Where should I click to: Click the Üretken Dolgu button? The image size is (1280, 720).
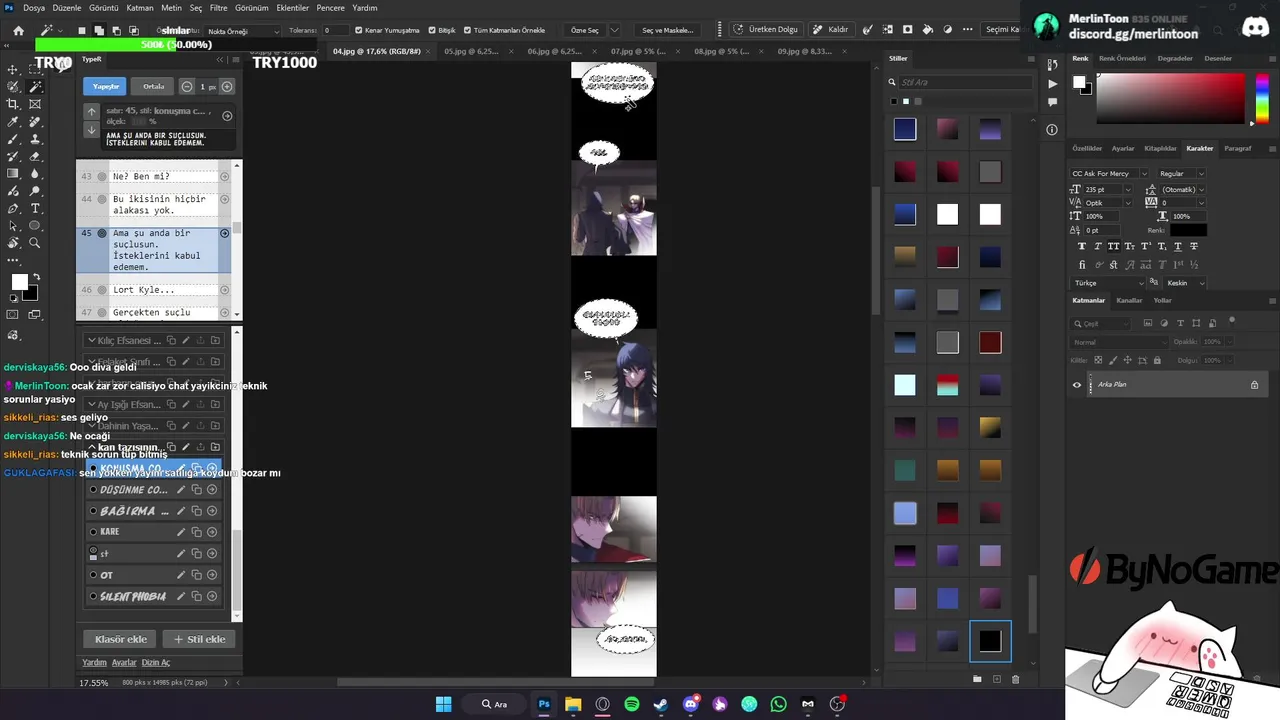(x=766, y=30)
